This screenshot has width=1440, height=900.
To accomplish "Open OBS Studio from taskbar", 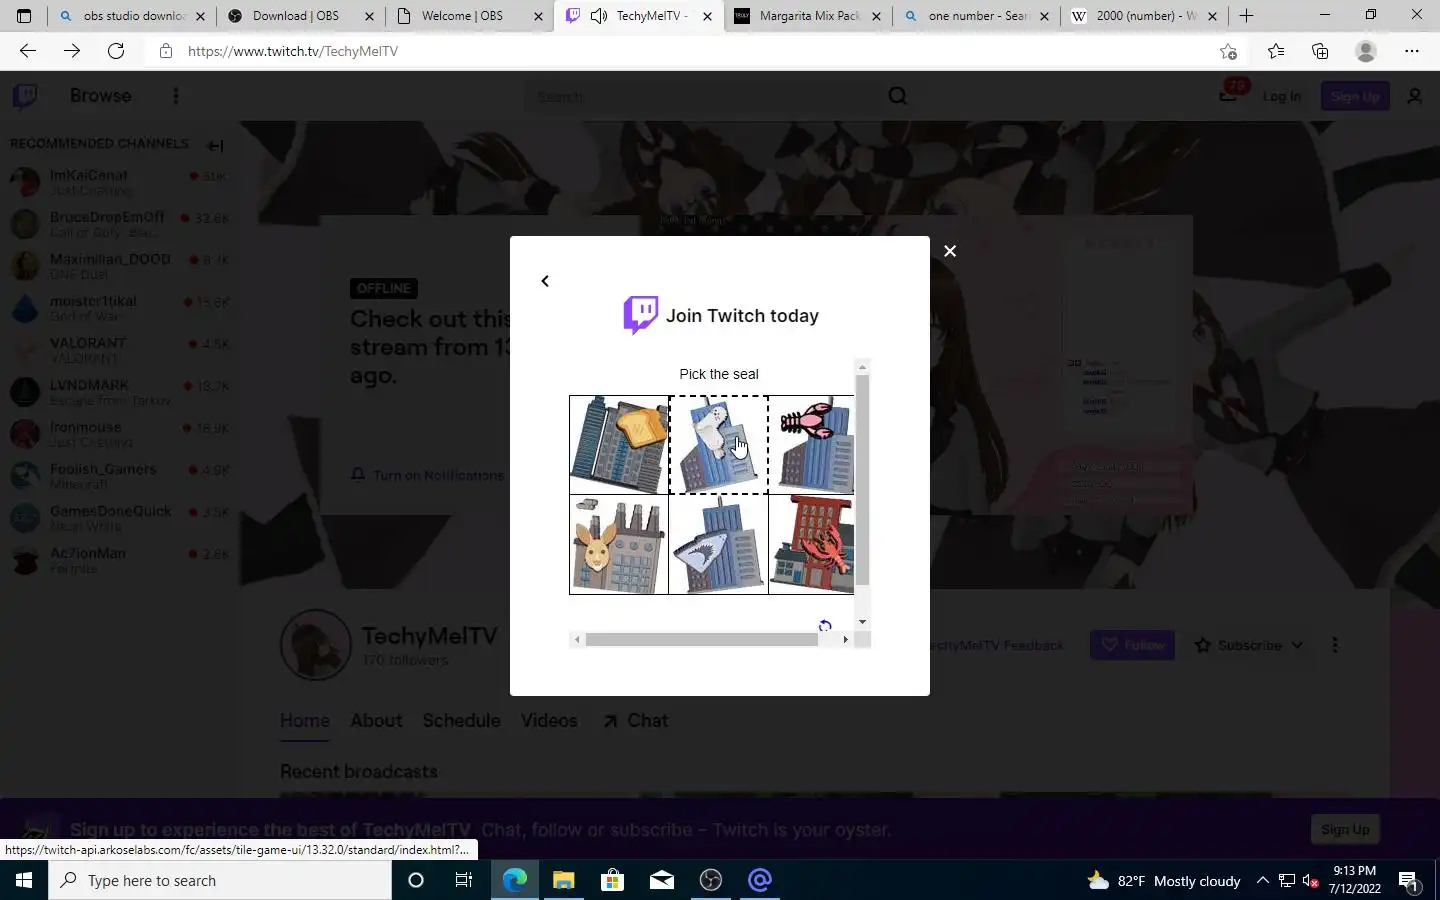I will tap(711, 880).
